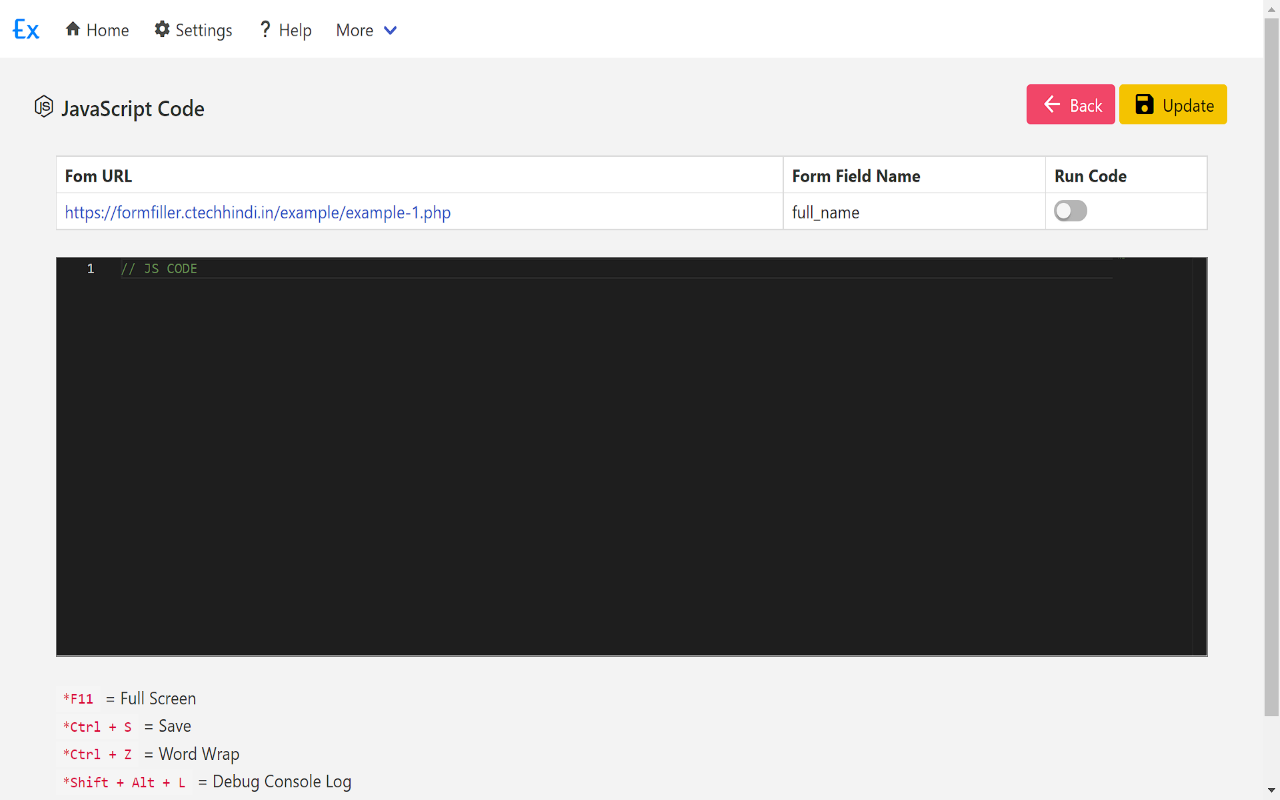Screen dimensions: 1280x800
Task: Click the left arrow icon in Back button
Action: [1052, 105]
